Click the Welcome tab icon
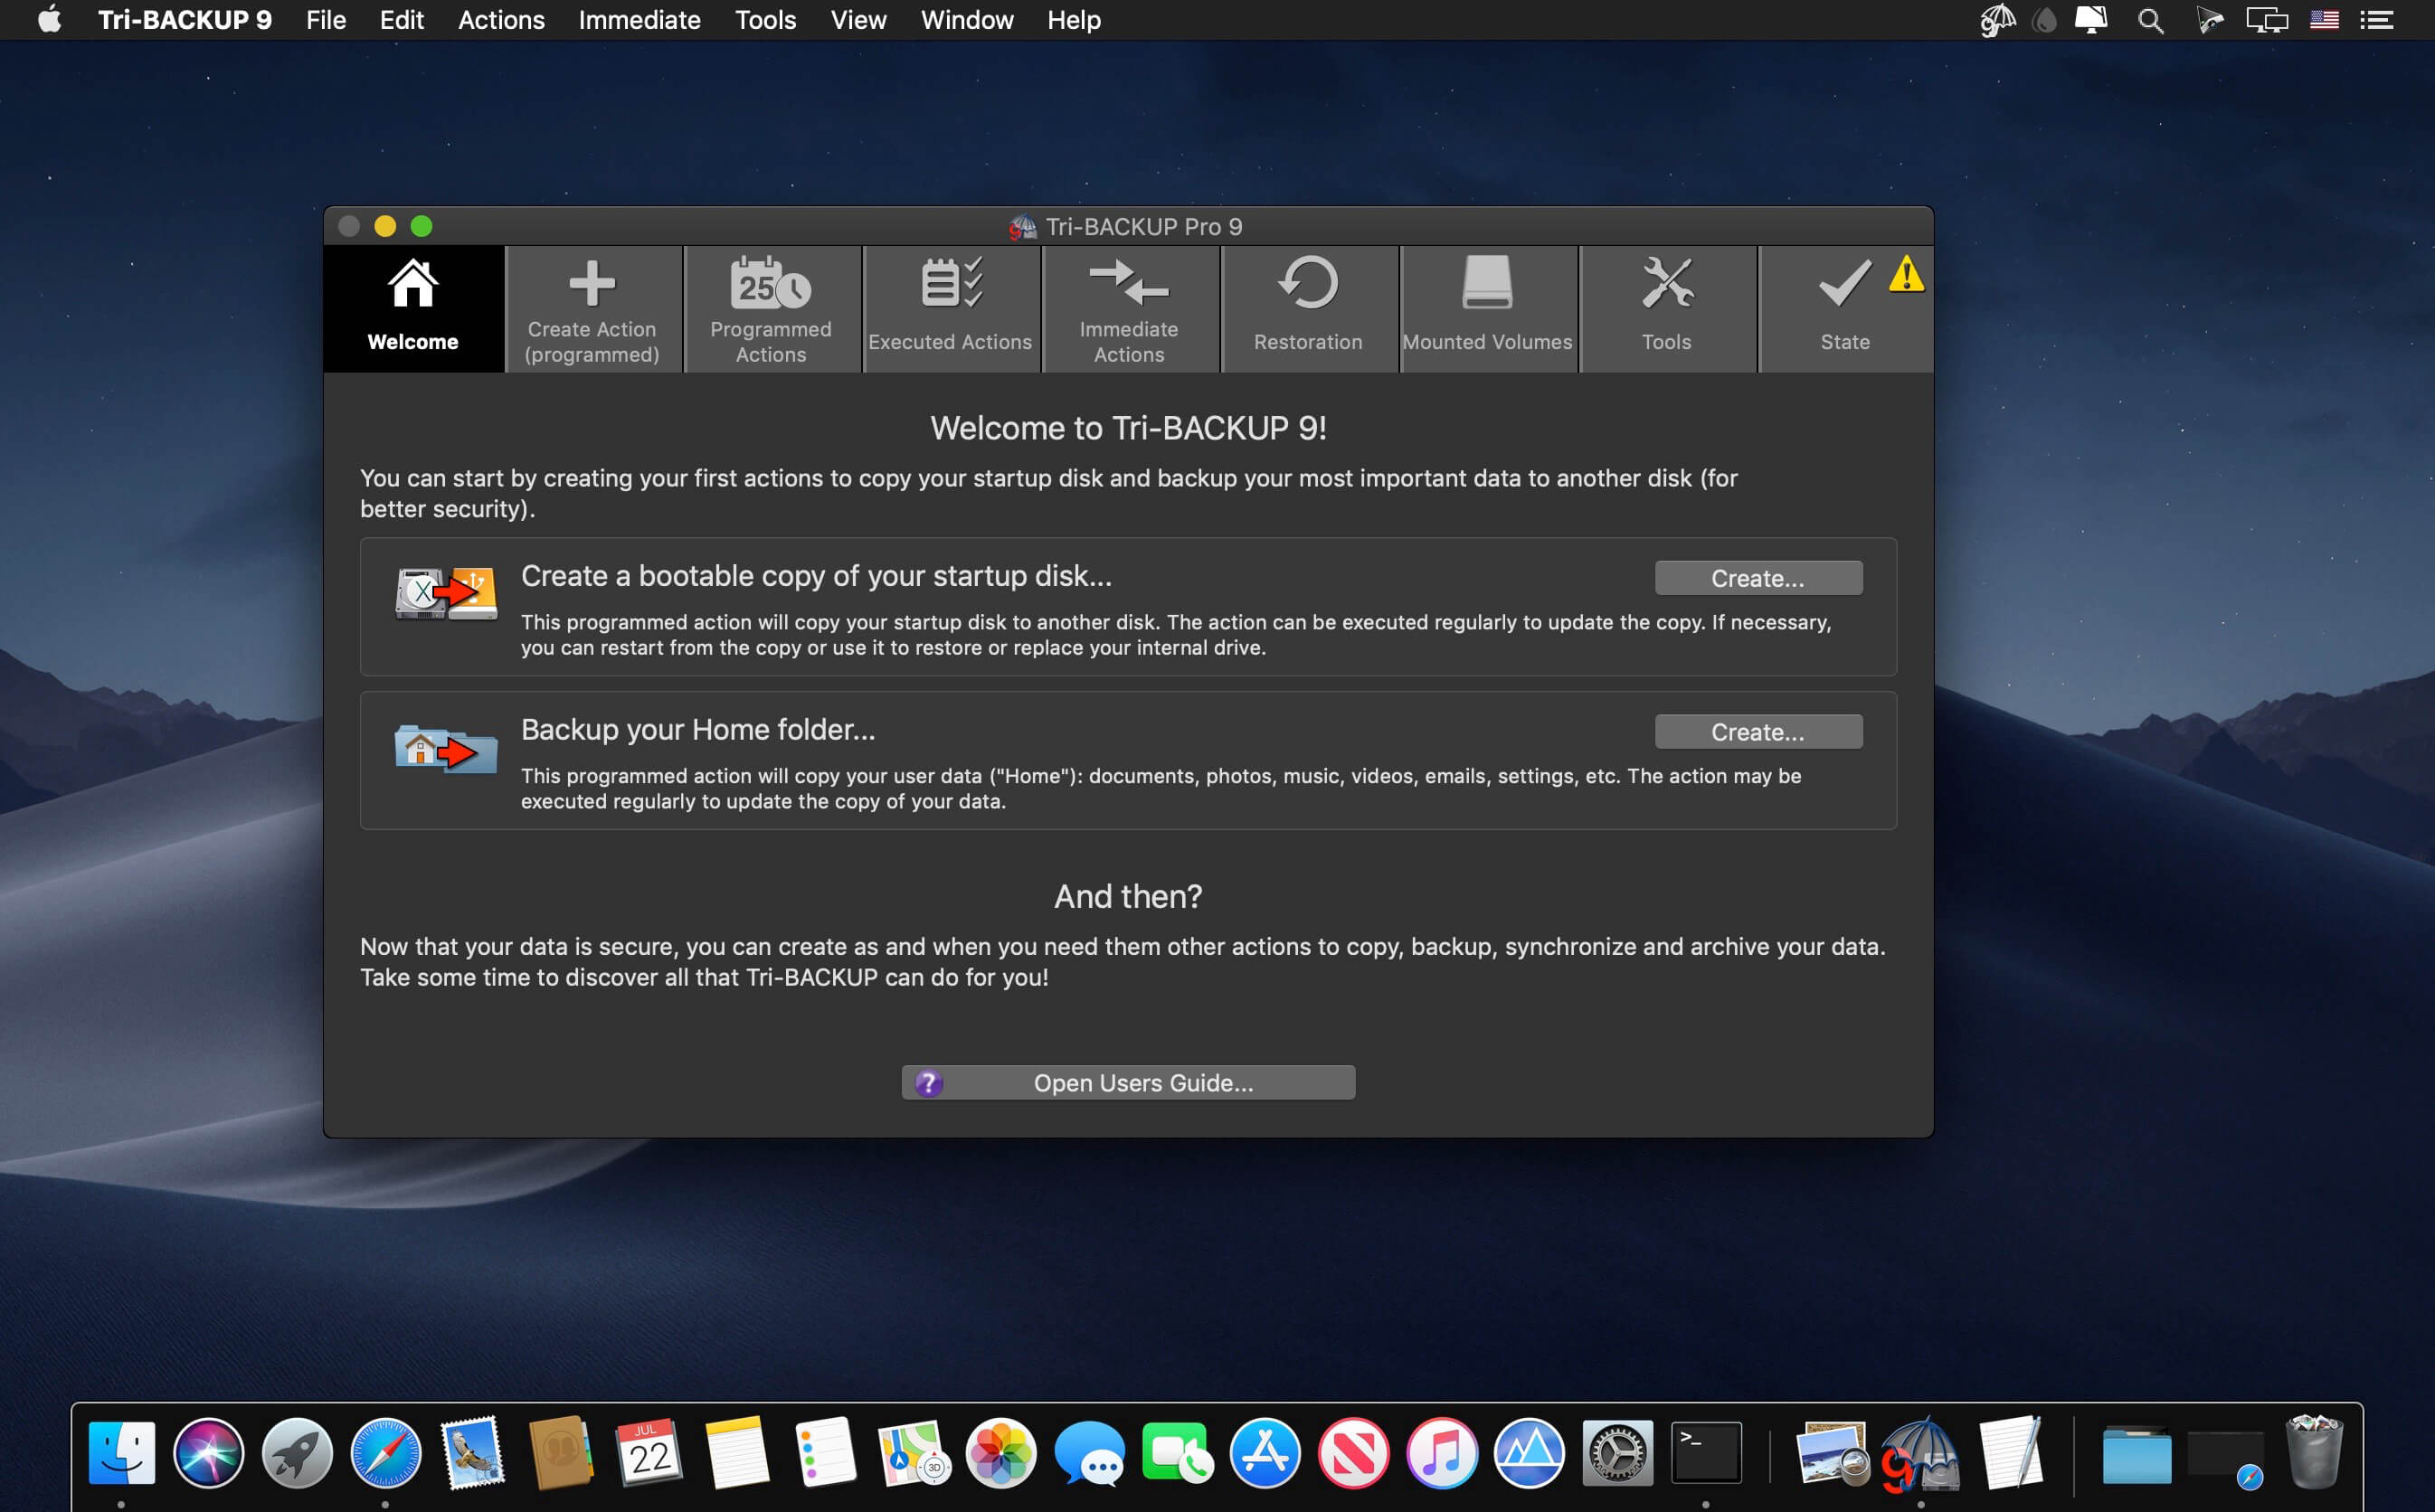Screen dimensions: 2435x1512 click(412, 284)
